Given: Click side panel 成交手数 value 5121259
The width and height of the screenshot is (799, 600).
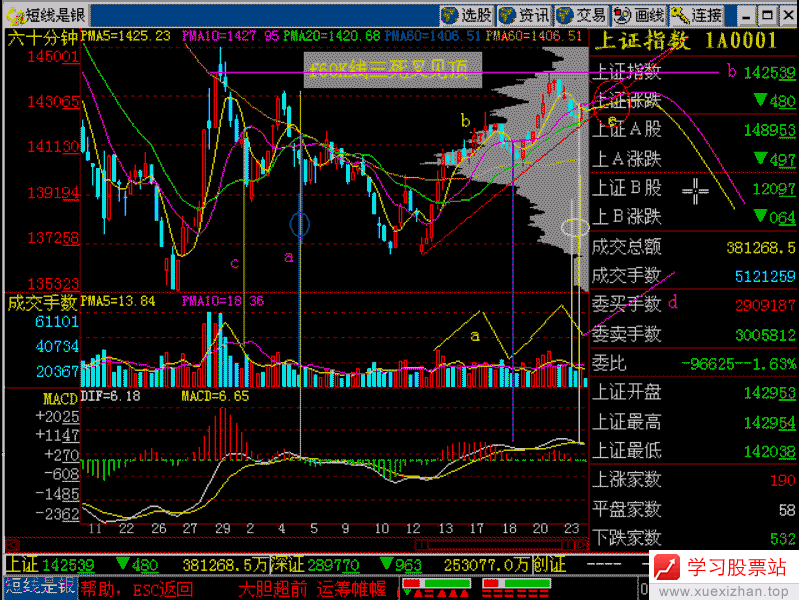Looking at the screenshot, I should 765,277.
